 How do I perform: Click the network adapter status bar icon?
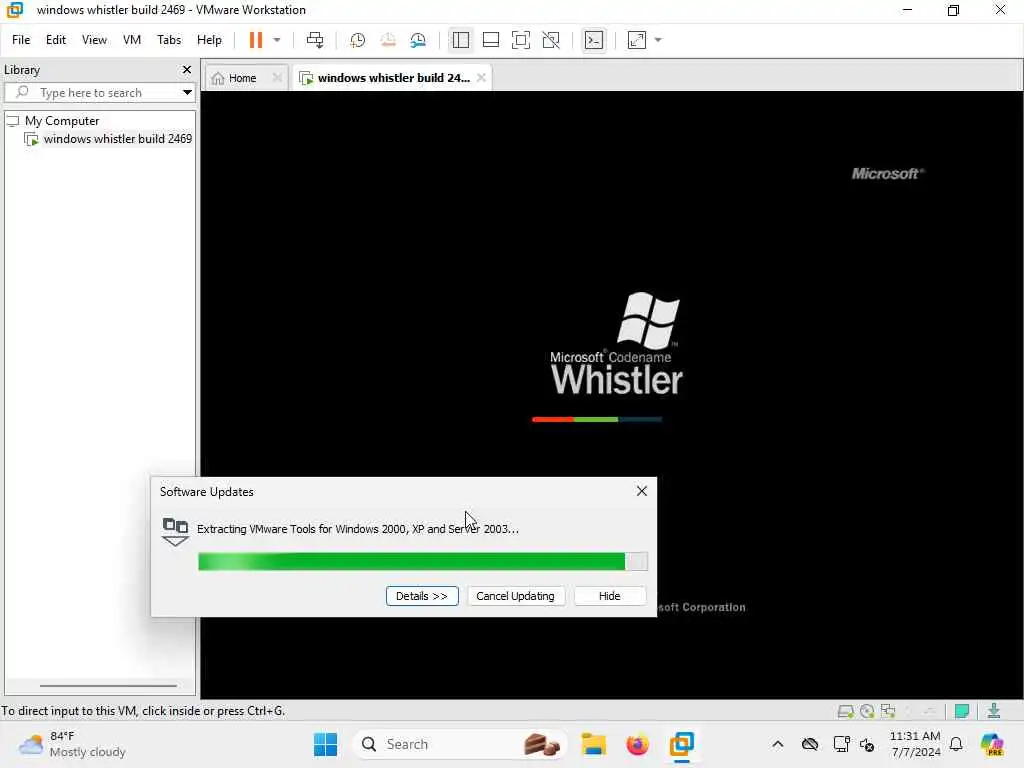pyautogui.click(x=888, y=711)
